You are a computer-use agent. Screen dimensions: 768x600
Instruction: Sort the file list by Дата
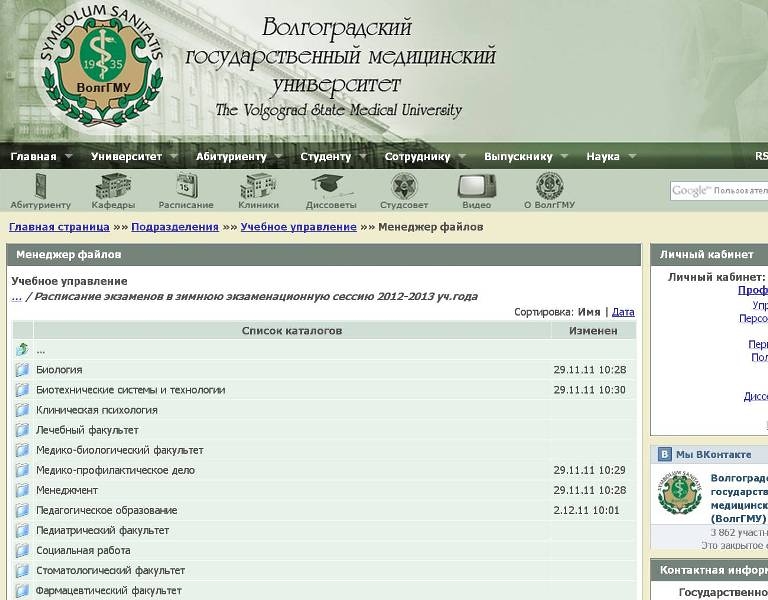pos(623,312)
